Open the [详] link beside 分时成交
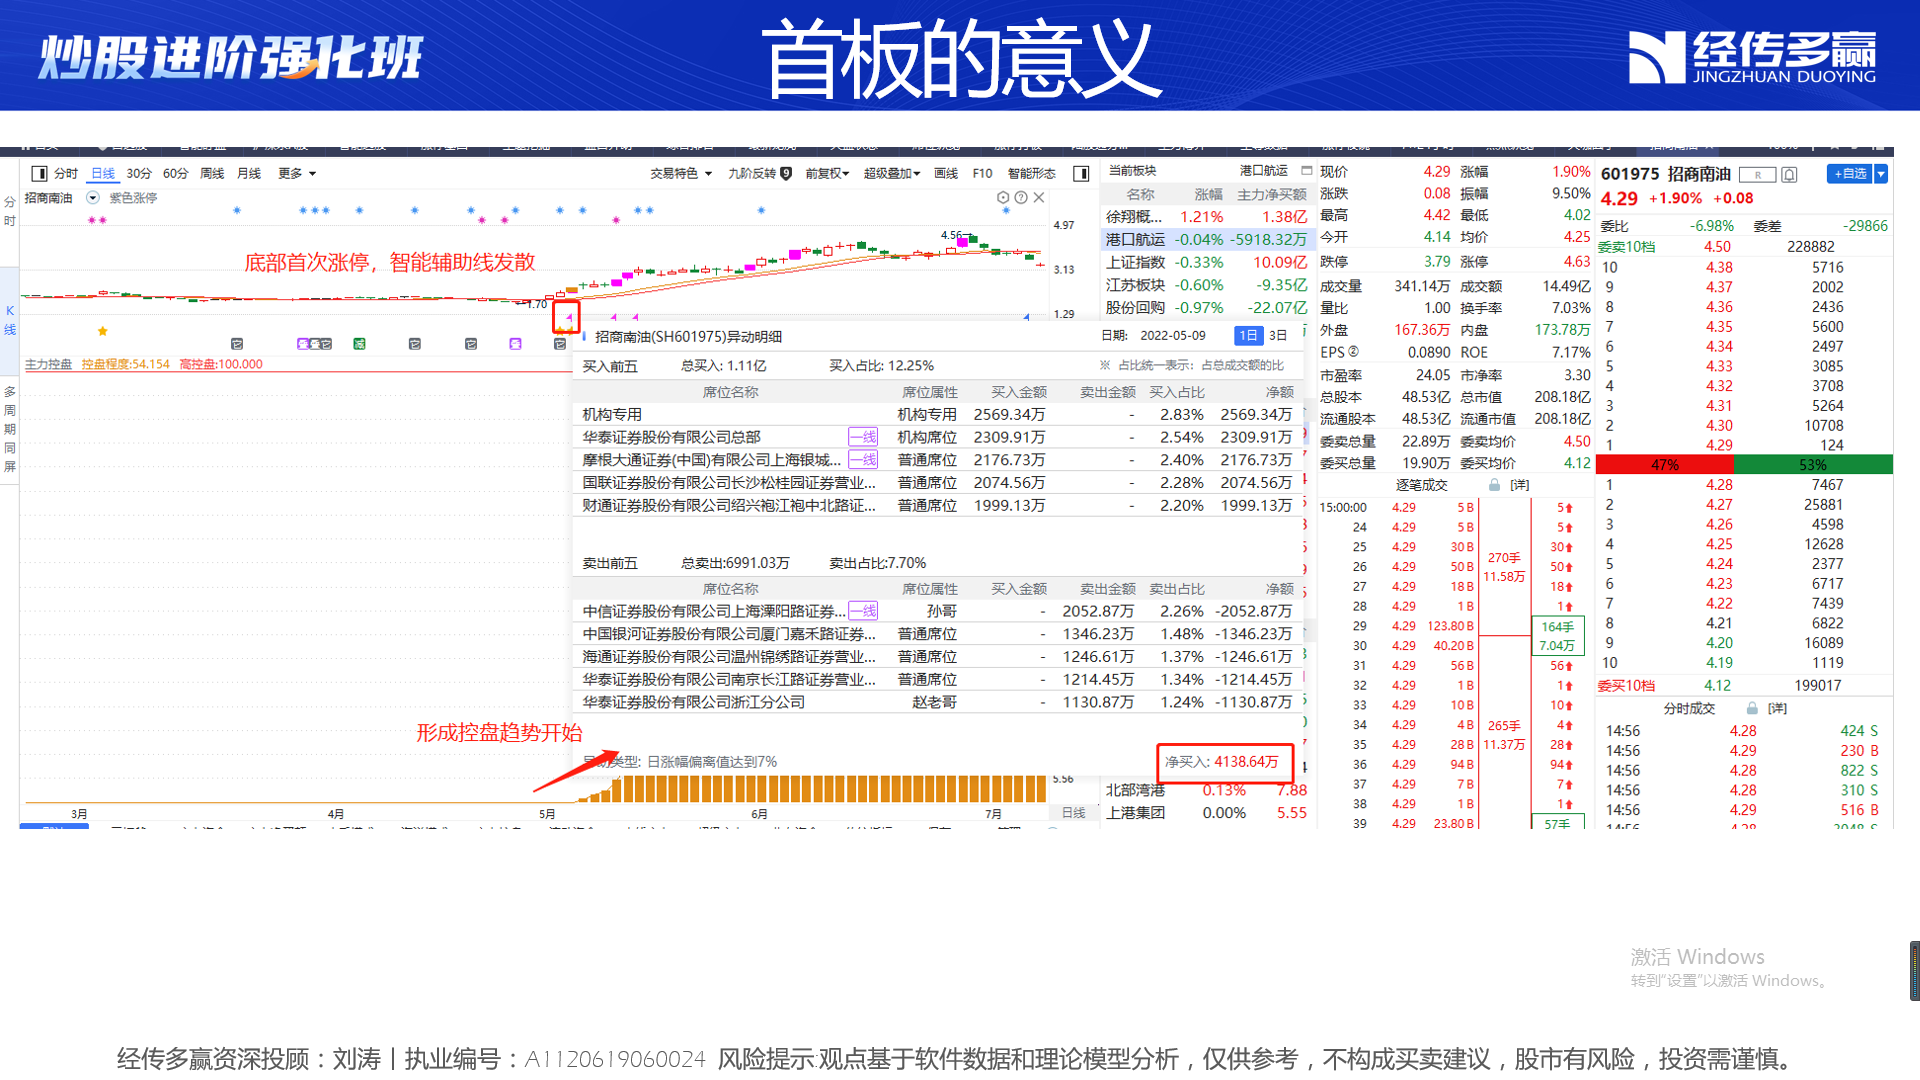 (x=1778, y=708)
